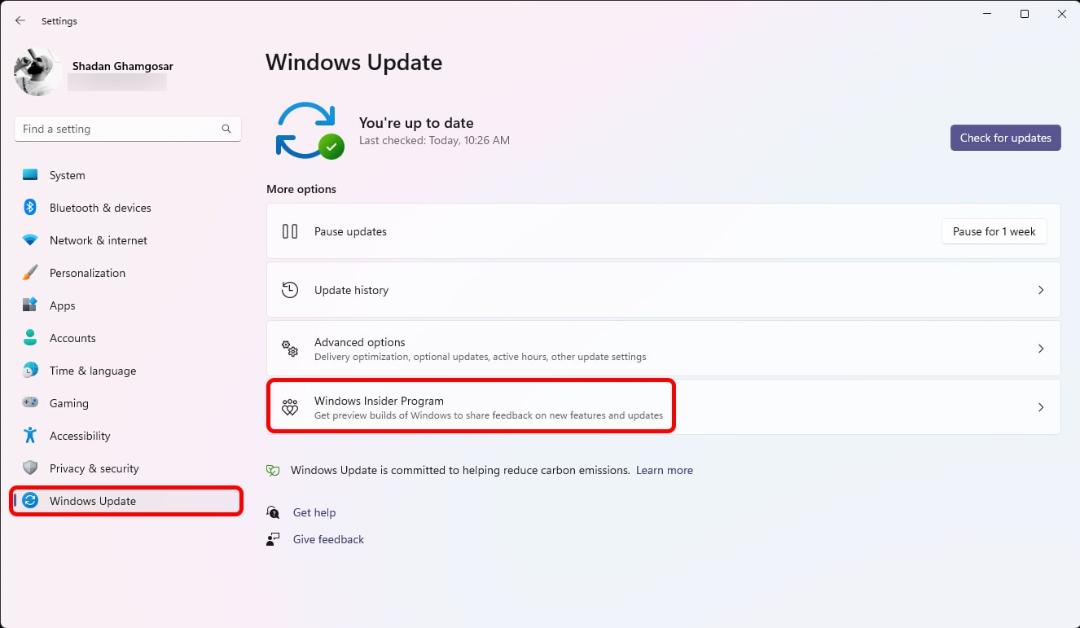Click the Update history clock icon

[x=290, y=290]
